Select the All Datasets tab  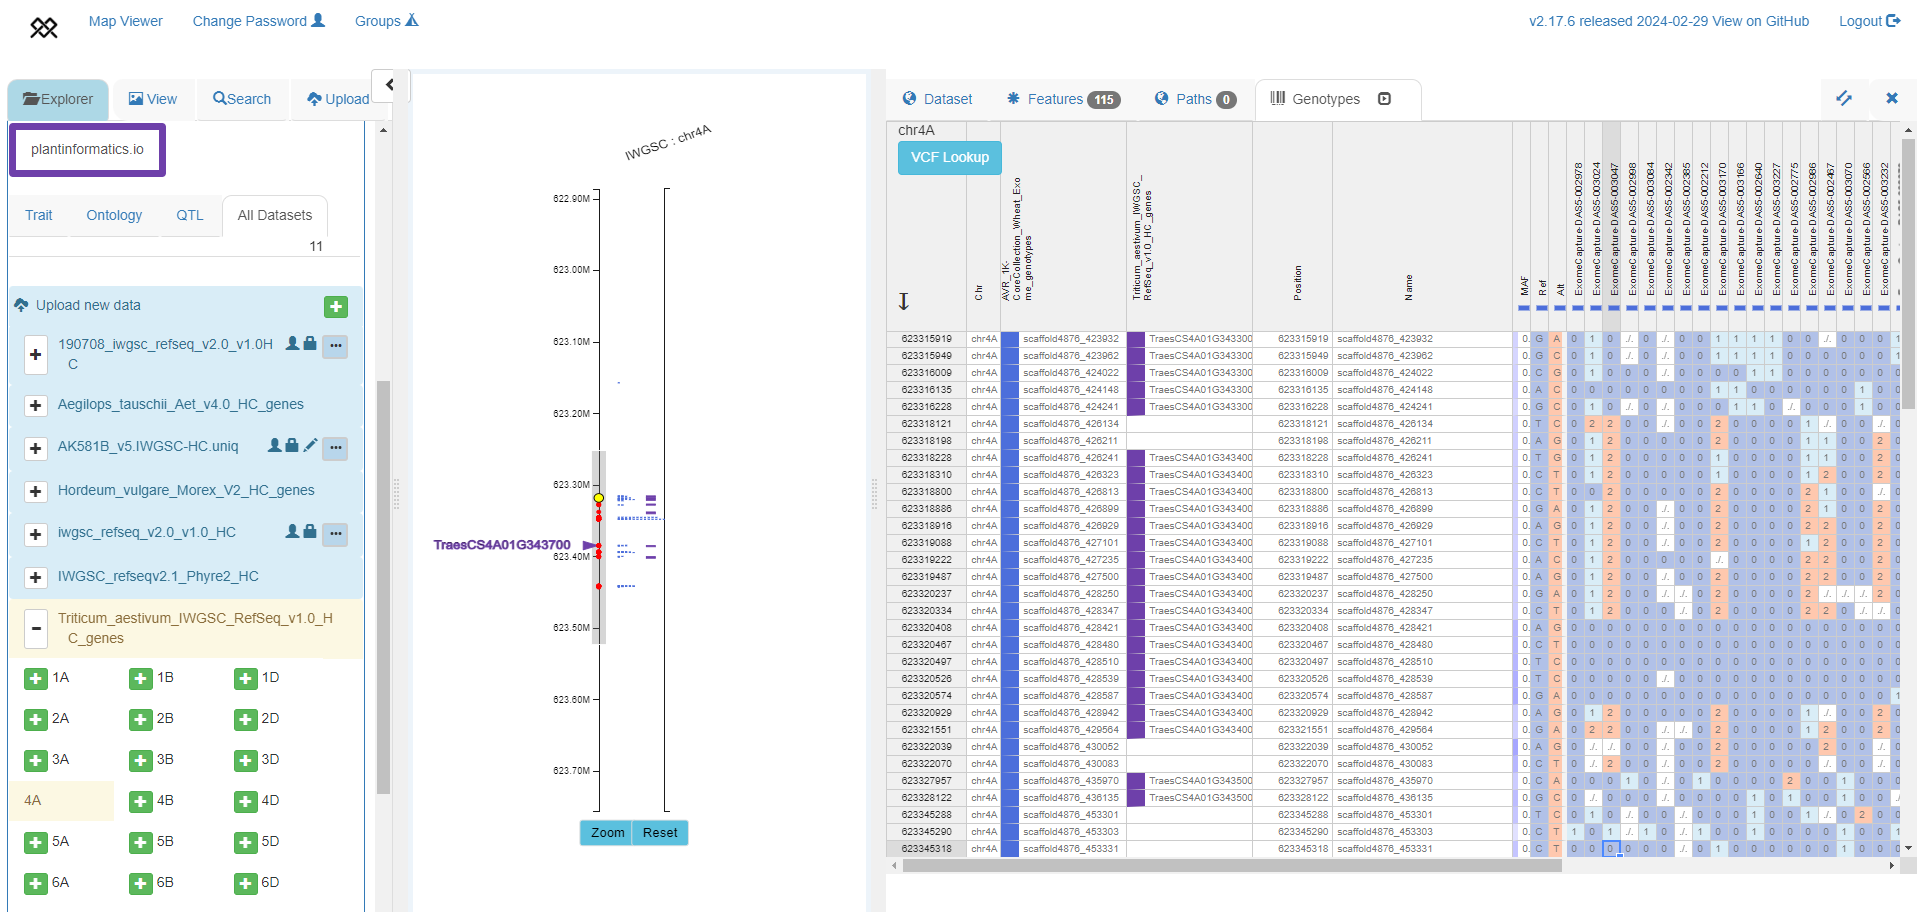(x=275, y=215)
